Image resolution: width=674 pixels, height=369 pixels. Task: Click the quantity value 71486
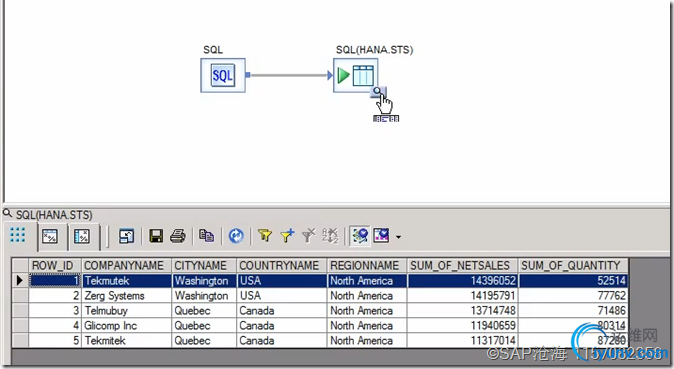coord(573,311)
